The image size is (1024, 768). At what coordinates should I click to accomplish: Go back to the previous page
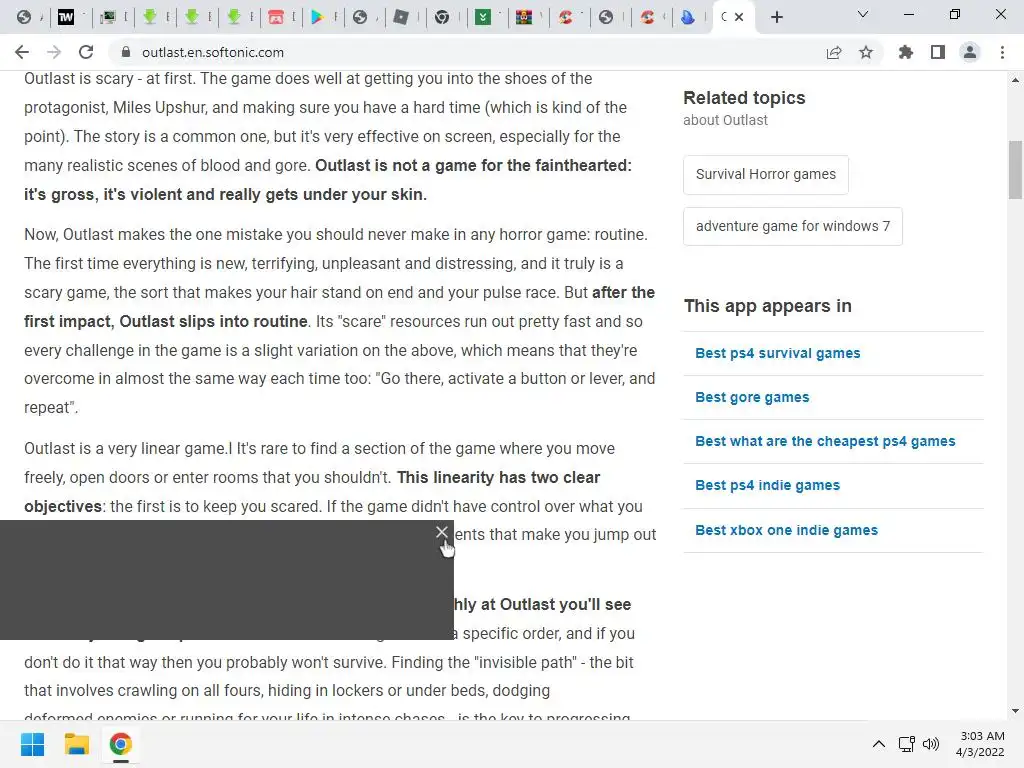[22, 52]
